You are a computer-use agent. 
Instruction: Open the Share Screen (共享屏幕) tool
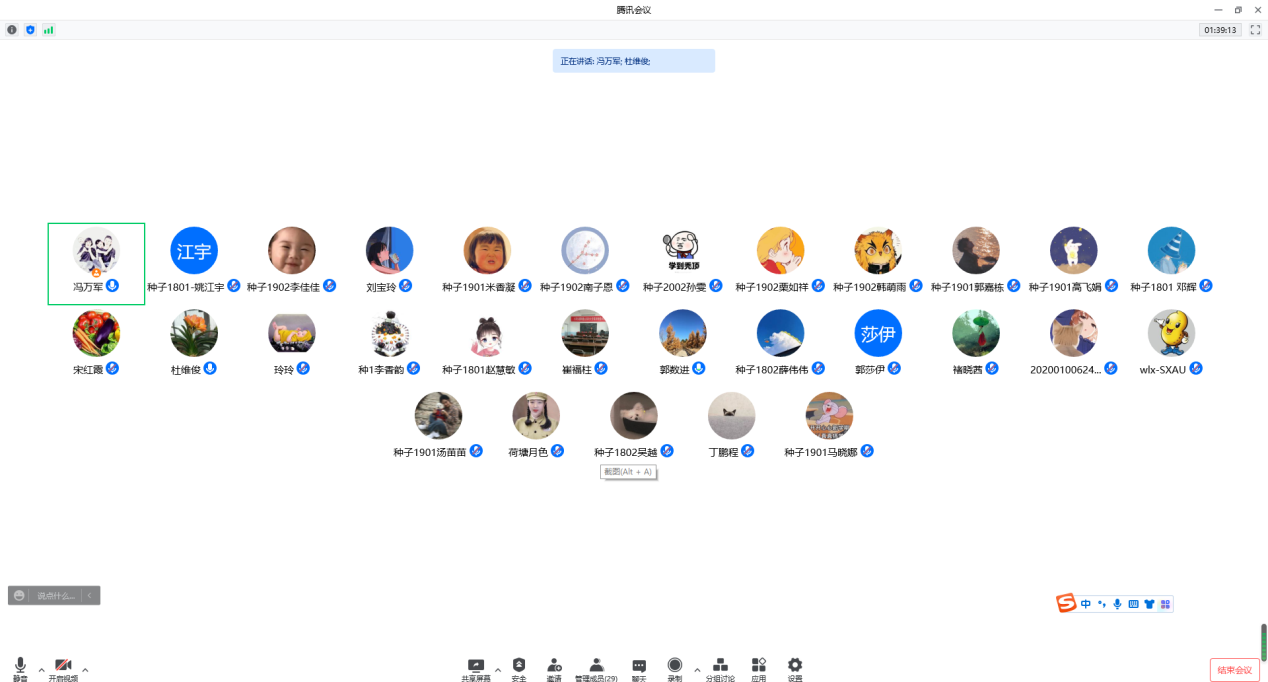coord(475,668)
